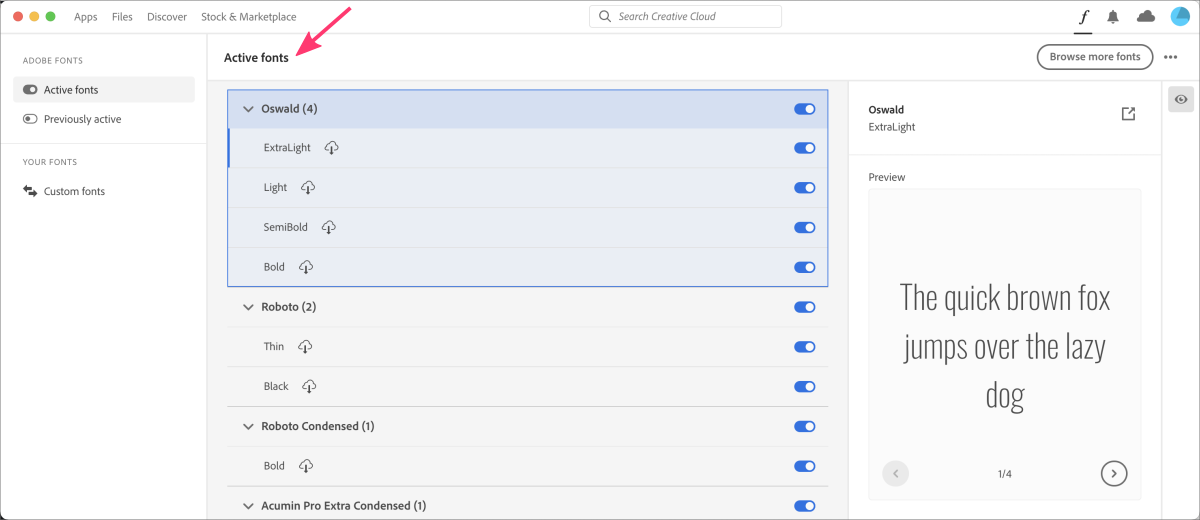Go to next preview sample arrow
The width and height of the screenshot is (1200, 520).
click(x=1113, y=473)
